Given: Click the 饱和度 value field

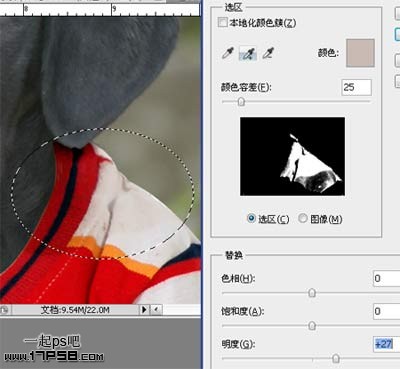Looking at the screenshot, I should pyautogui.click(x=386, y=311).
